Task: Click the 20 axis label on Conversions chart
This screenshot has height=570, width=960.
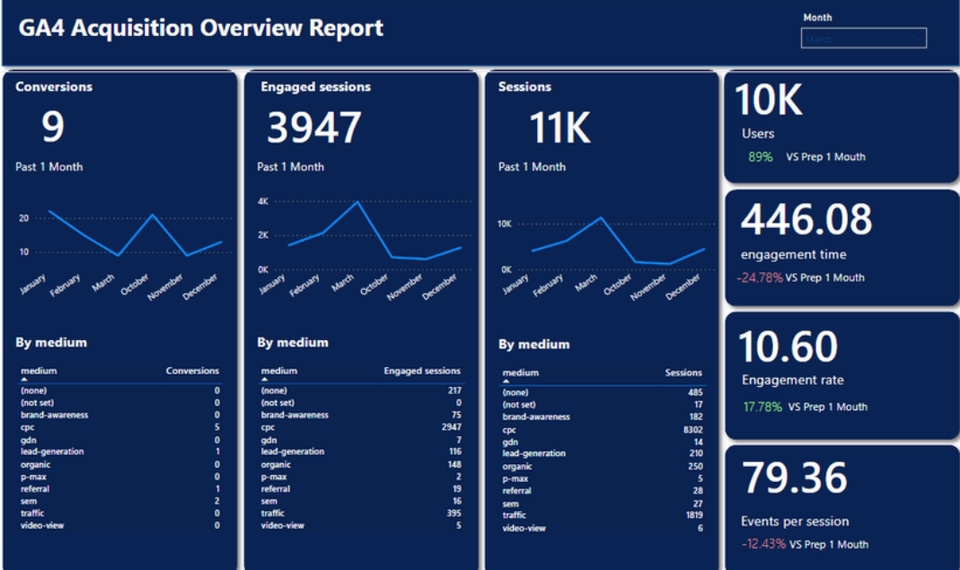Action: [x=24, y=218]
